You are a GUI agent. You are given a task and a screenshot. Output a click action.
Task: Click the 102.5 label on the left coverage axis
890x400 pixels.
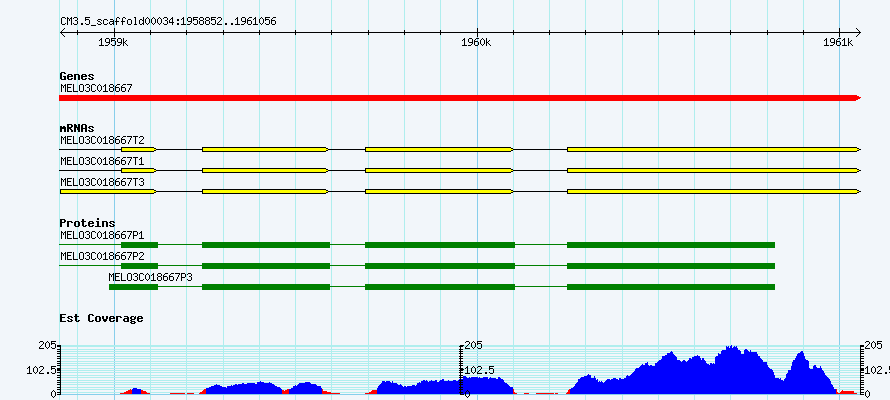point(40,370)
